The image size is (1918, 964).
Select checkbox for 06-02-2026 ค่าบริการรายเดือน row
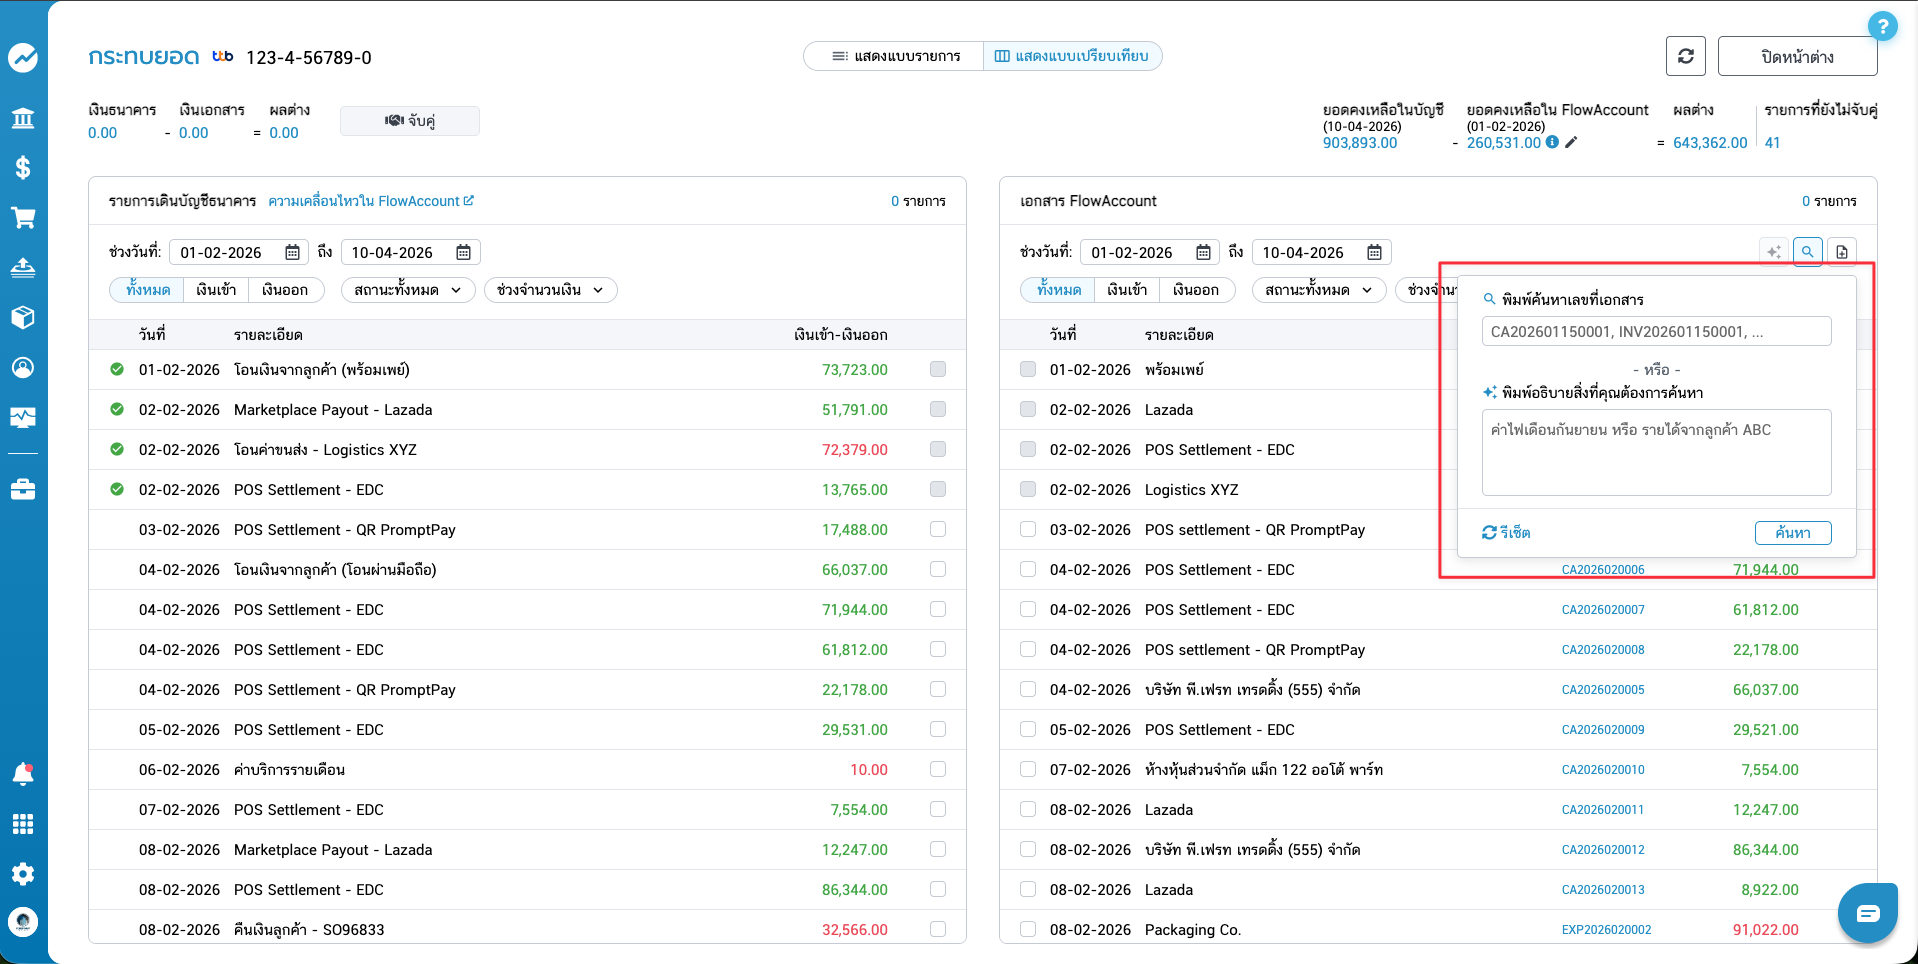click(x=937, y=769)
